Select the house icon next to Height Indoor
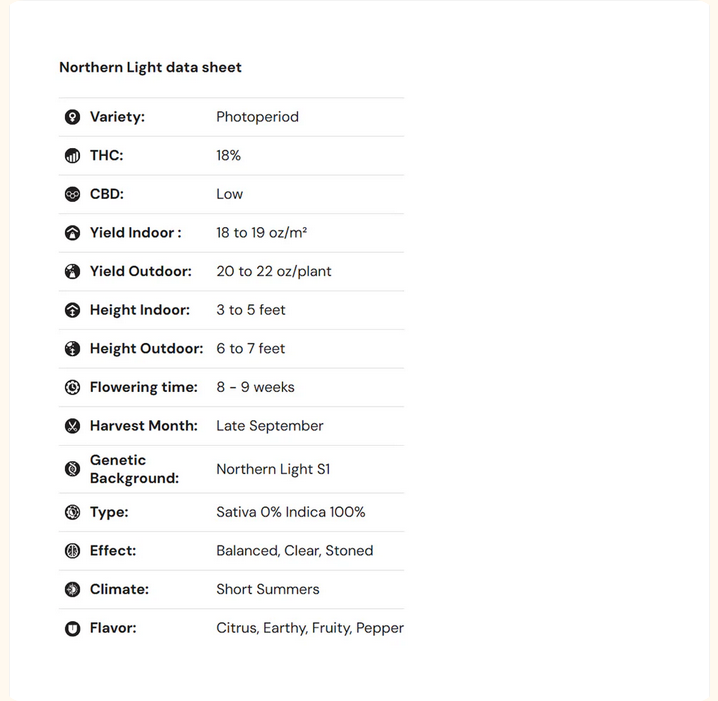This screenshot has width=718, height=701. tap(72, 310)
